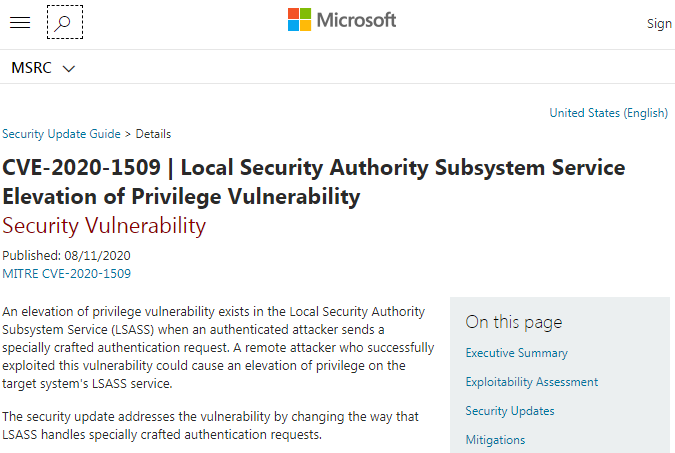
Task: Click the paragraph about the security update
Action: pyautogui.click(x=210, y=425)
